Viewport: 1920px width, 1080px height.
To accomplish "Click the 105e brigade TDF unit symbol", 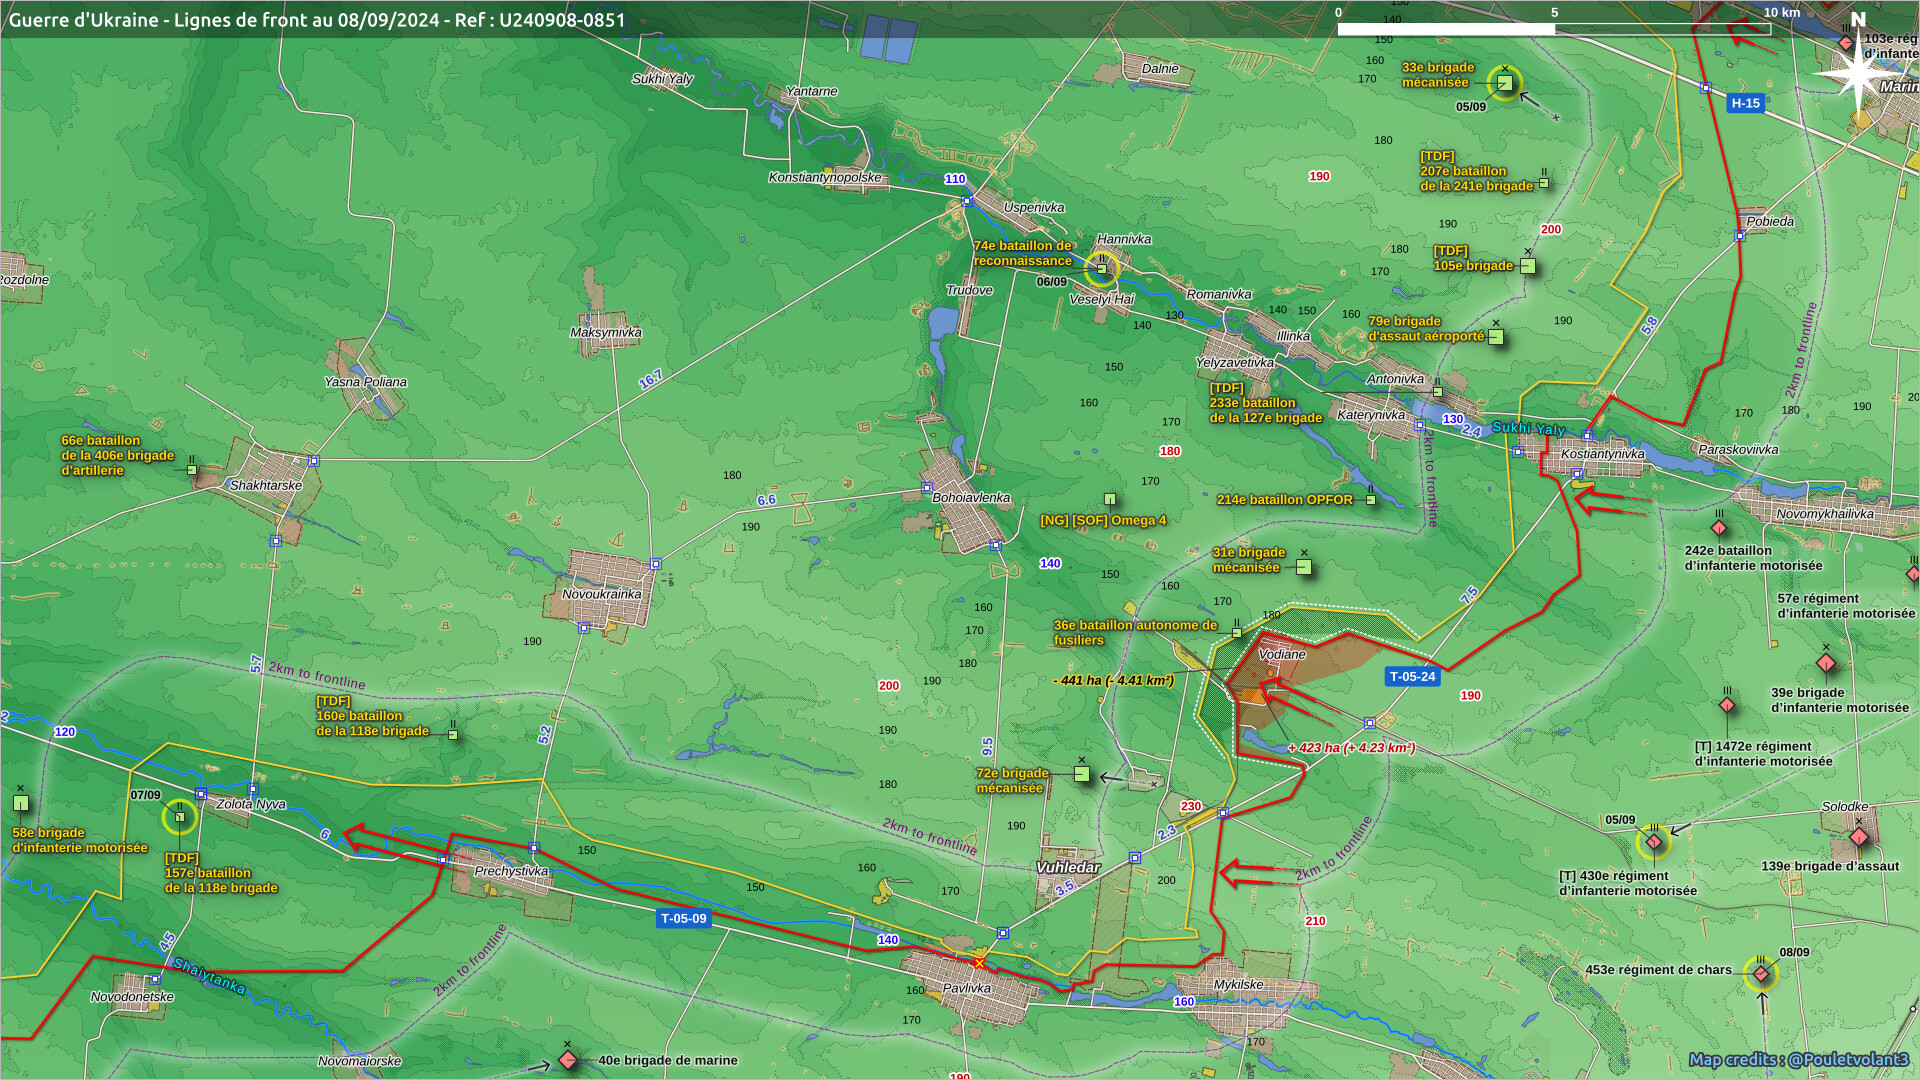I will [x=1527, y=266].
